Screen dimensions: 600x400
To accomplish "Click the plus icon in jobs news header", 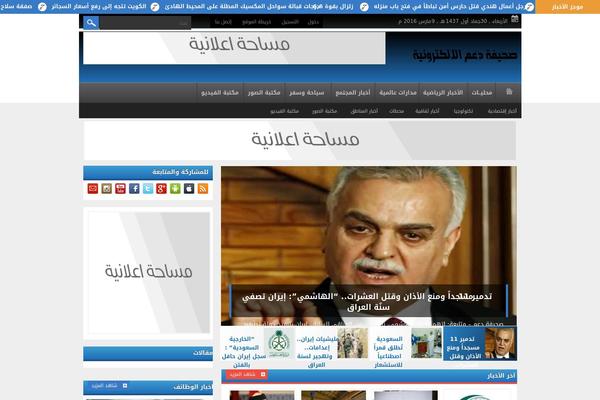I will [125, 386].
